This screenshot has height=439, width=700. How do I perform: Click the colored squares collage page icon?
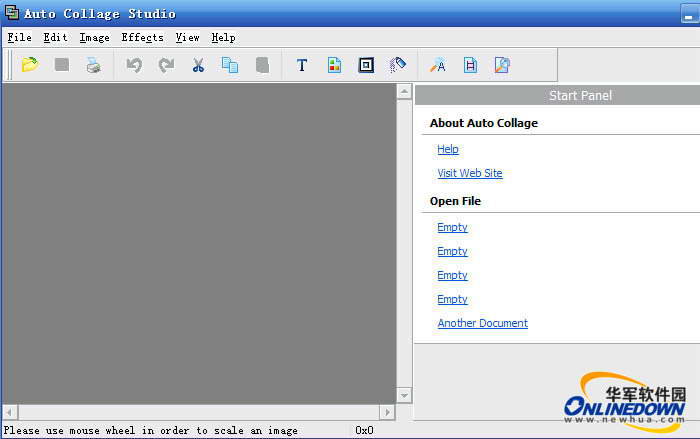334,65
